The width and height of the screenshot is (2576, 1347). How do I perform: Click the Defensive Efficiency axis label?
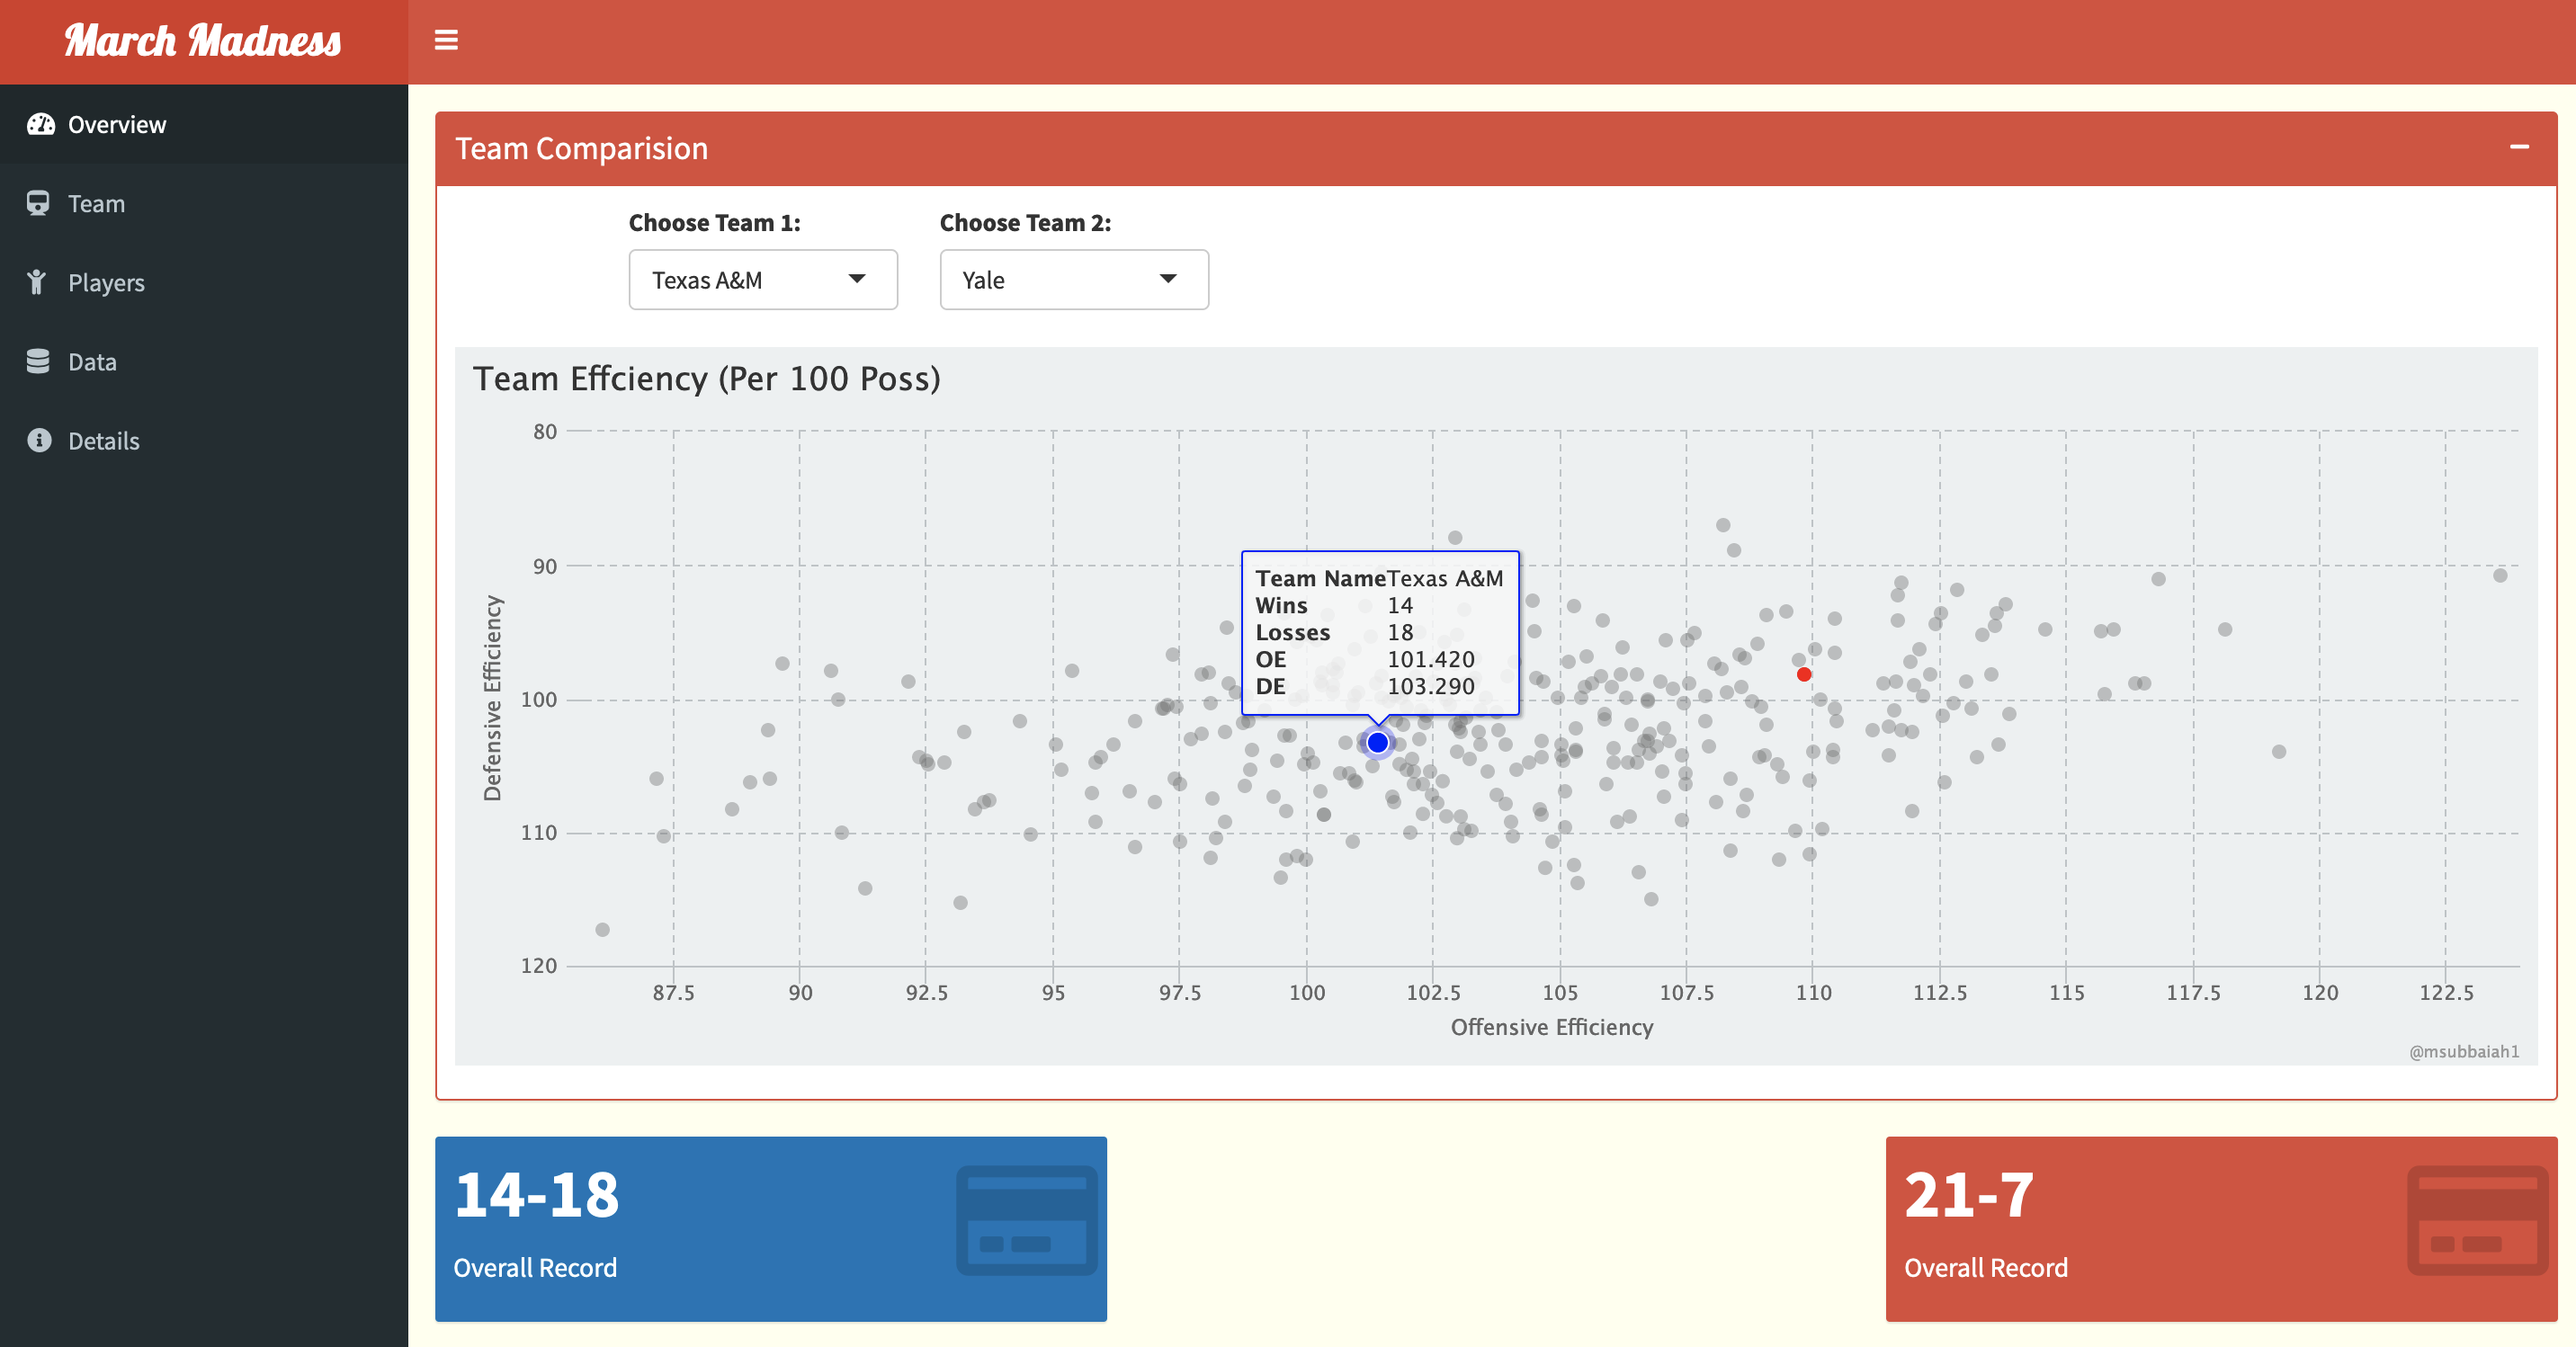coord(492,698)
